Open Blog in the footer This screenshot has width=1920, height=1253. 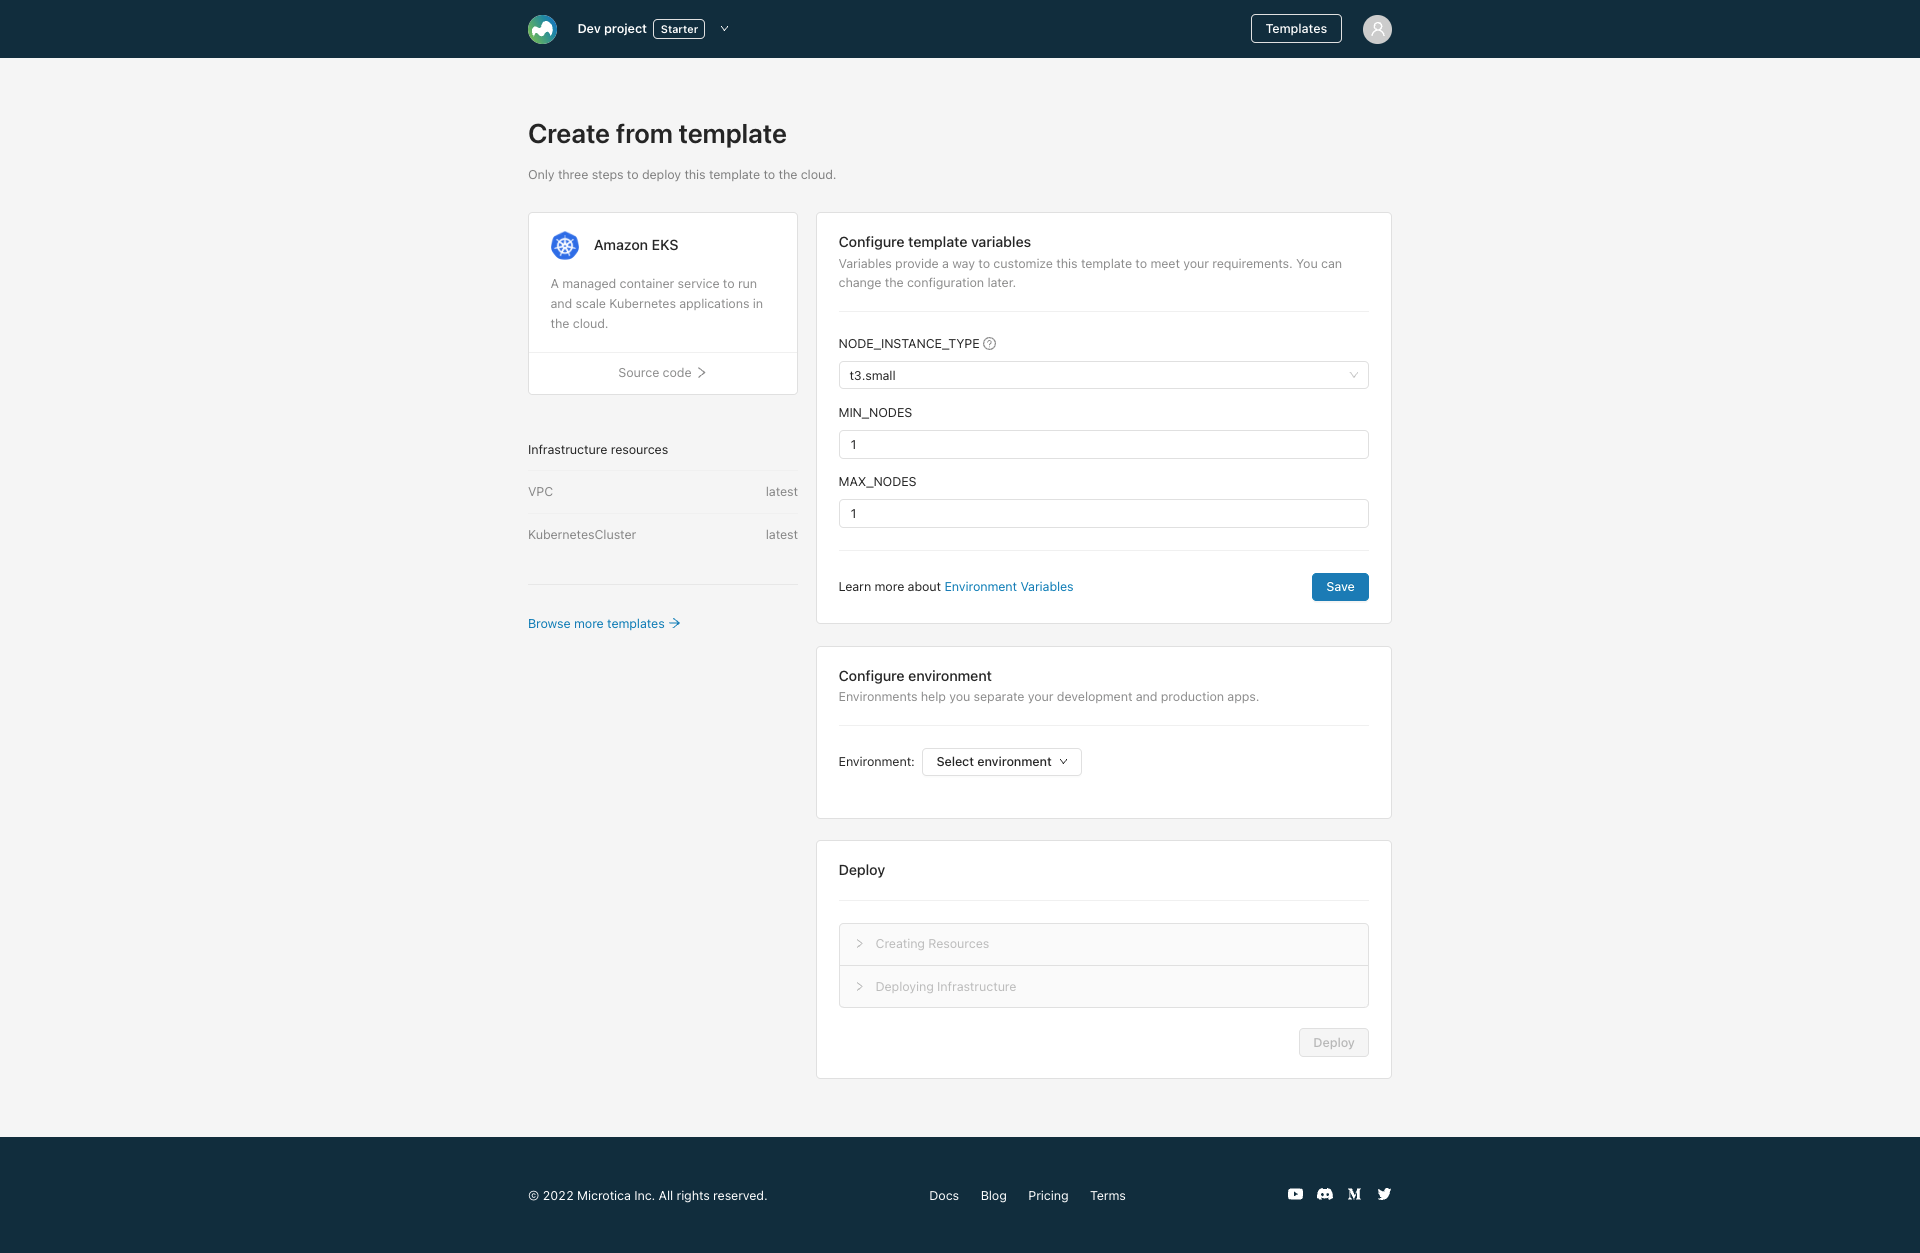point(993,1196)
